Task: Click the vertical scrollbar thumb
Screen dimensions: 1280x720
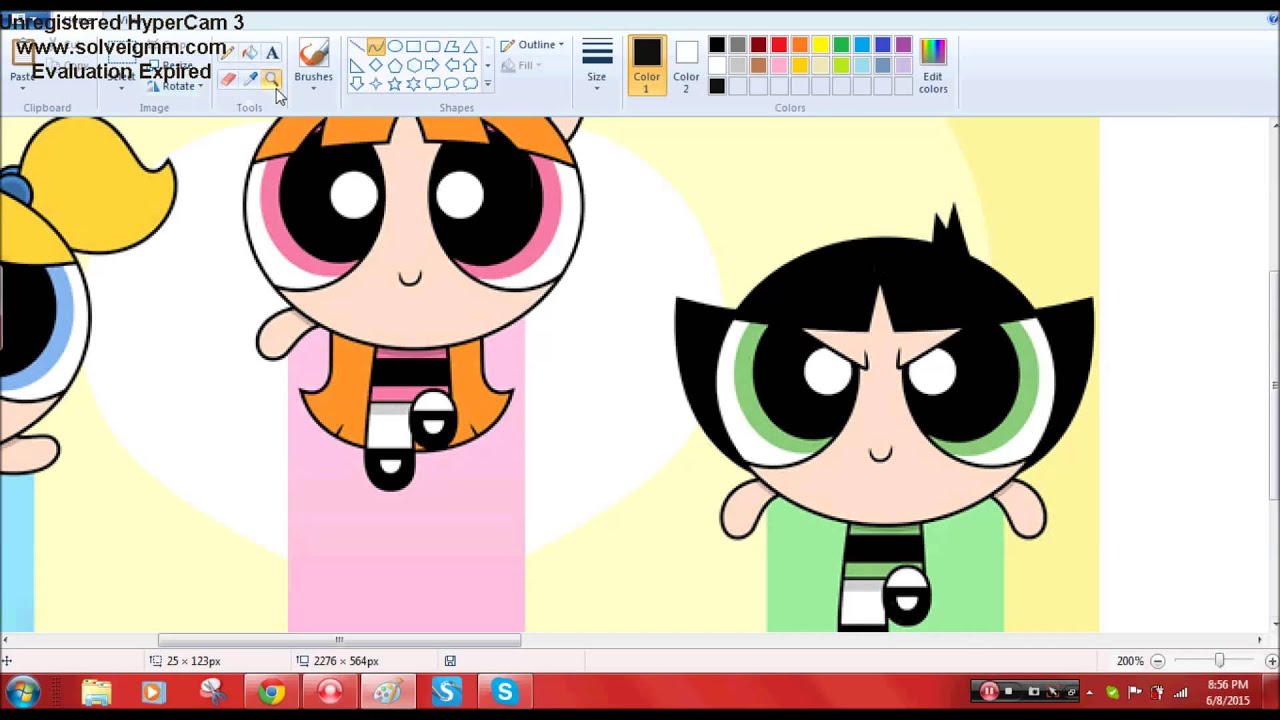Action: [1274, 385]
